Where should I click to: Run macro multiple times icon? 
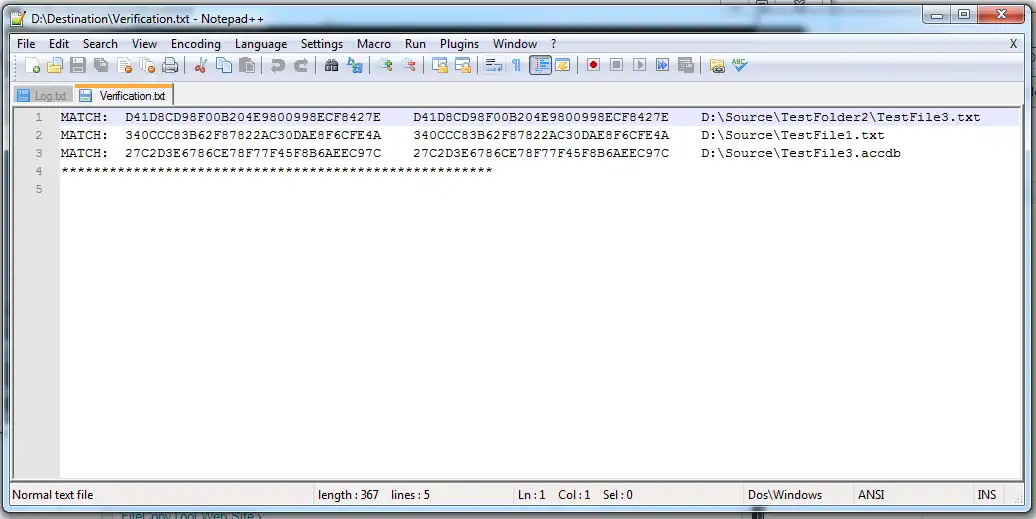[x=663, y=65]
